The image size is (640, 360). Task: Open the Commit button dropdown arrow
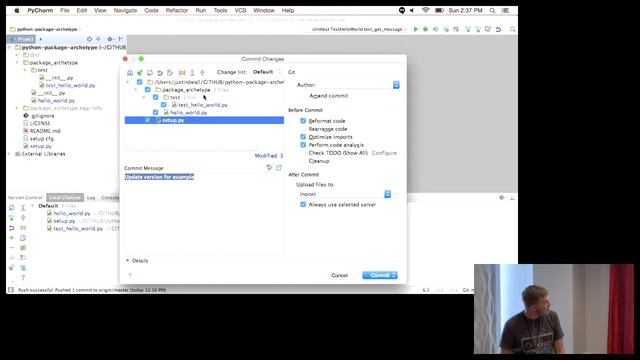[x=394, y=276]
